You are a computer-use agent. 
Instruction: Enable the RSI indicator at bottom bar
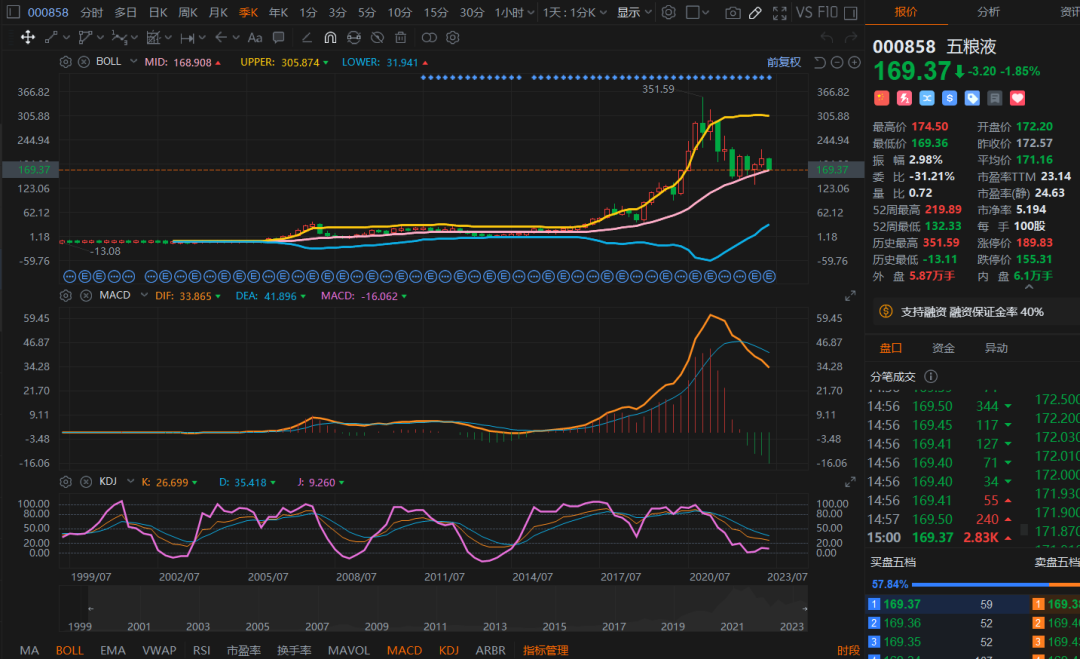point(201,650)
